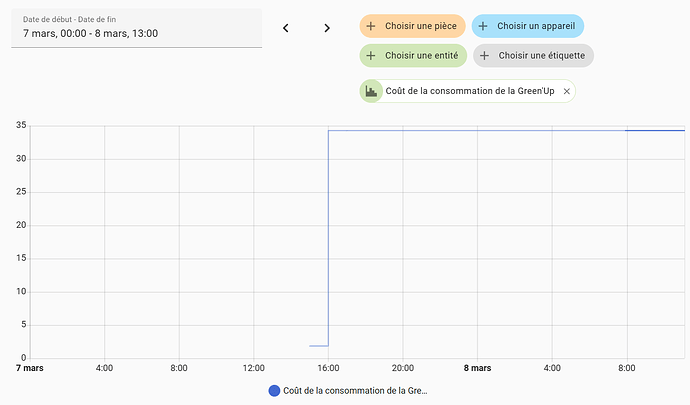The image size is (690, 405).
Task: Click the low line segment before 16:00
Action: point(319,346)
